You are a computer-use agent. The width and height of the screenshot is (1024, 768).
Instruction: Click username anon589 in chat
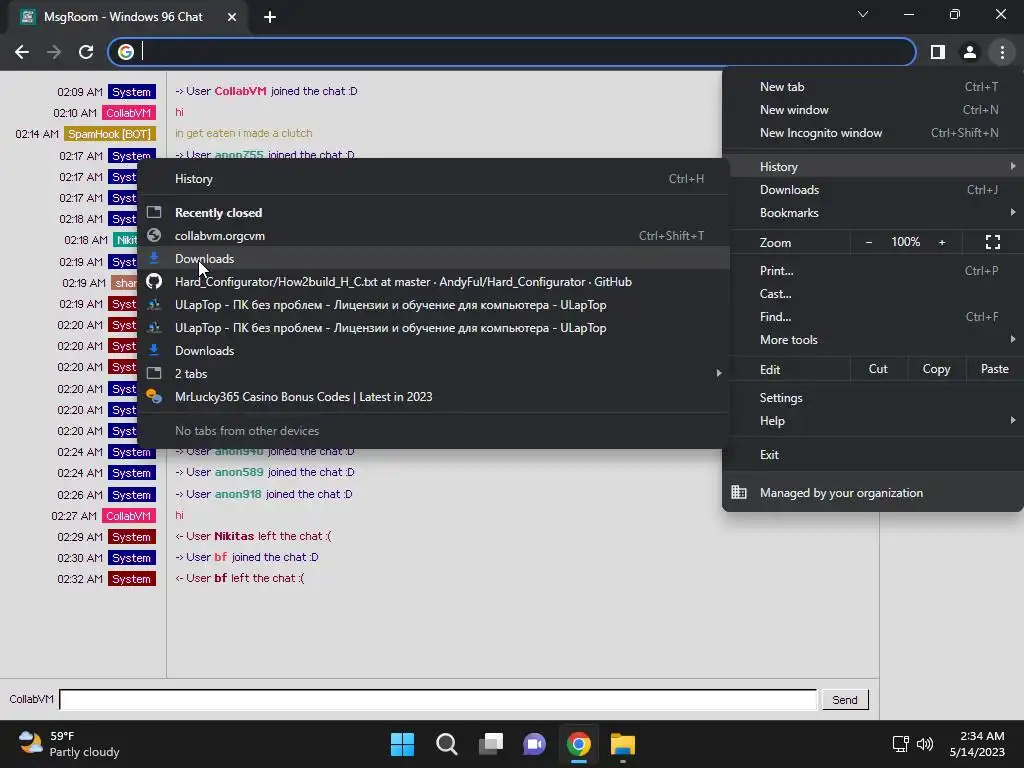pyautogui.click(x=239, y=472)
